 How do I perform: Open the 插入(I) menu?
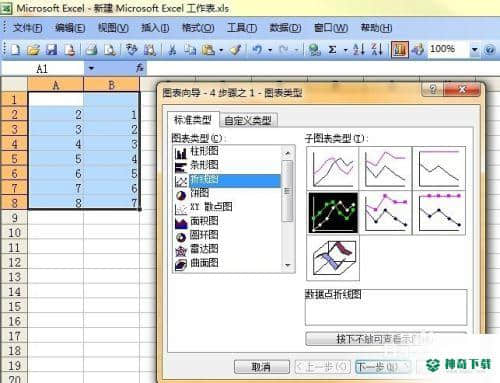point(155,28)
